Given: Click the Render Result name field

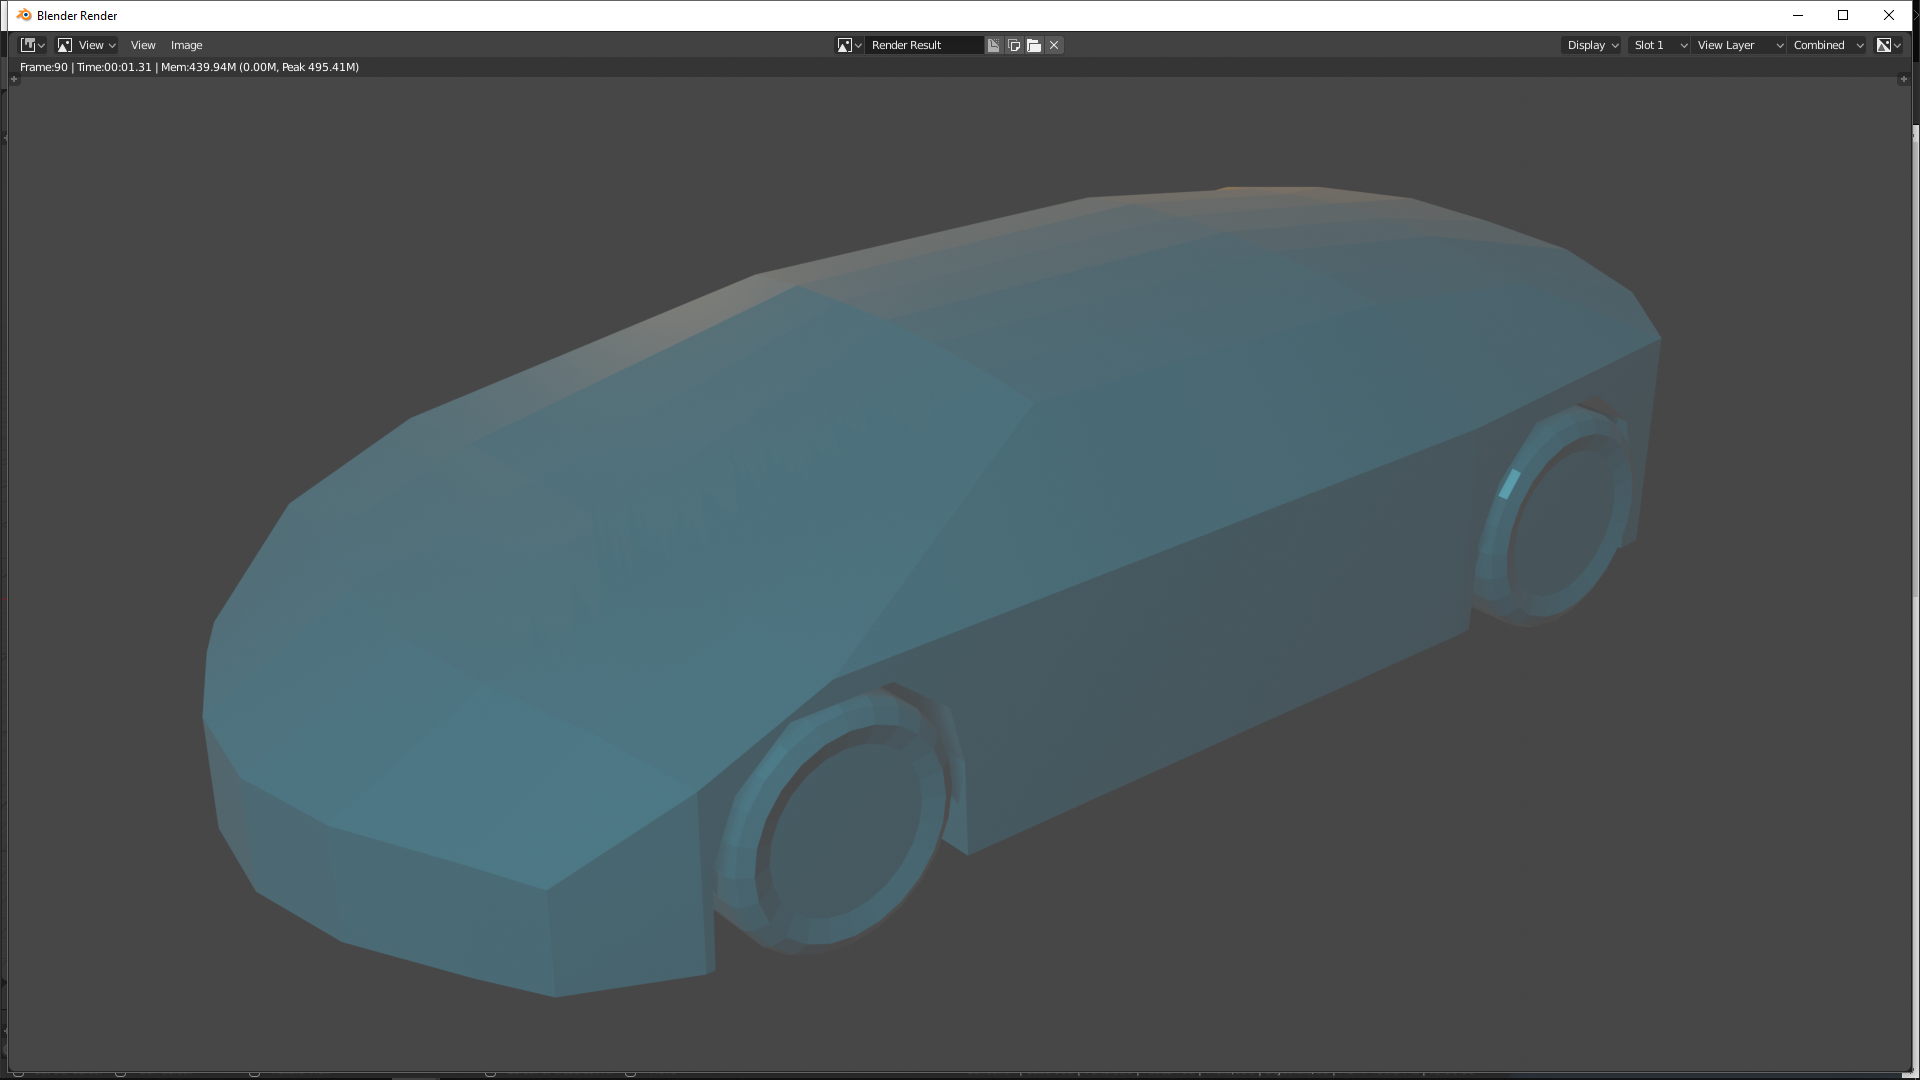Looking at the screenshot, I should coord(922,45).
